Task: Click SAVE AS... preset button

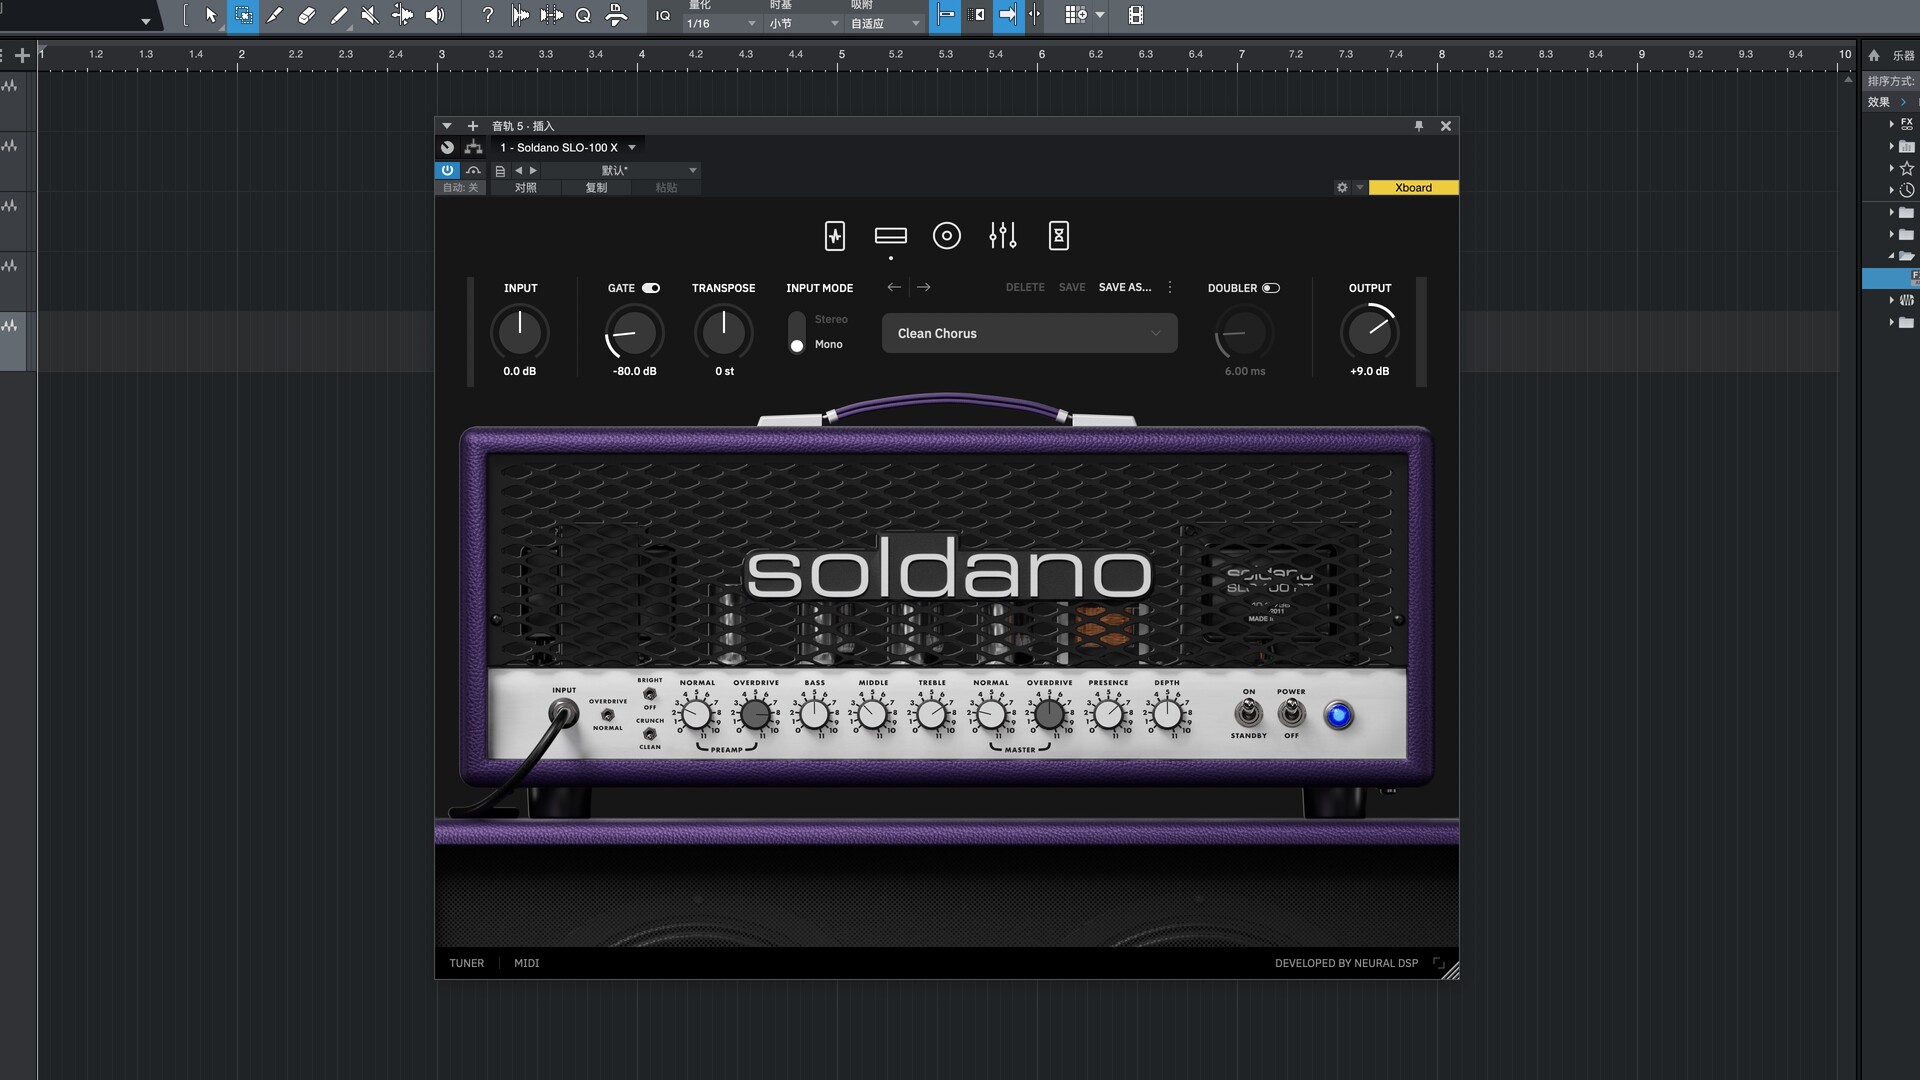Action: 1124,287
